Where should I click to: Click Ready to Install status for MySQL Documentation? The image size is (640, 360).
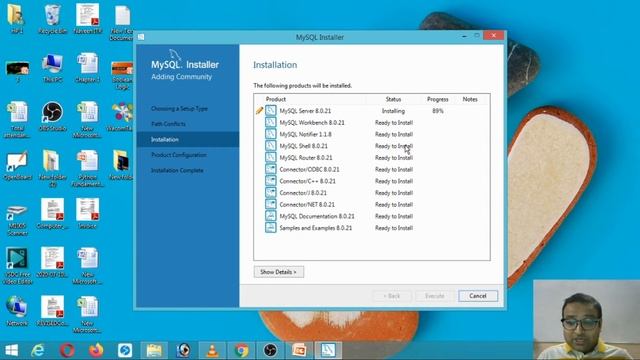click(394, 216)
